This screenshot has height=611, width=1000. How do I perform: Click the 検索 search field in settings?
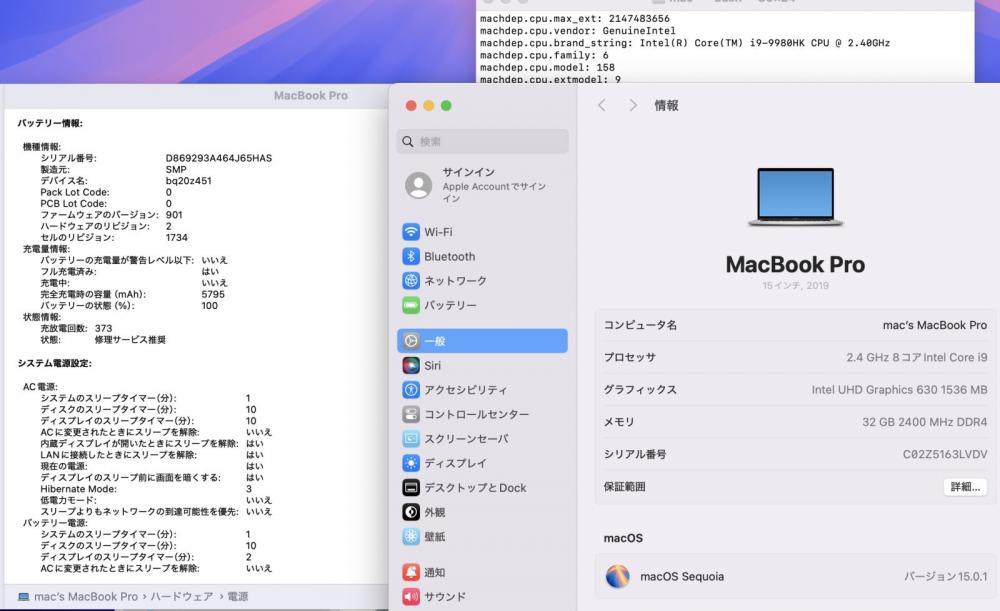[482, 142]
